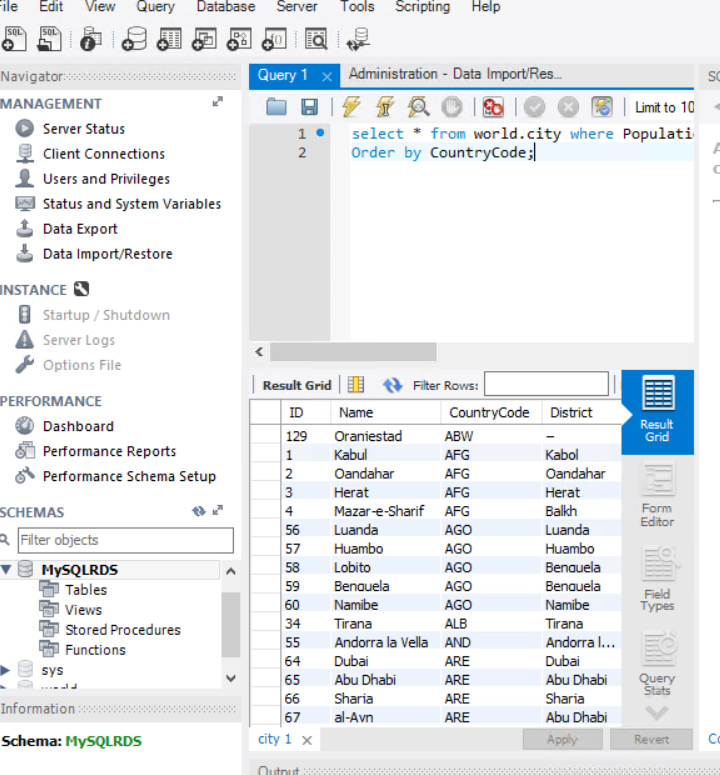
Task: Select Functions under MySQLRDS
Action: point(95,649)
